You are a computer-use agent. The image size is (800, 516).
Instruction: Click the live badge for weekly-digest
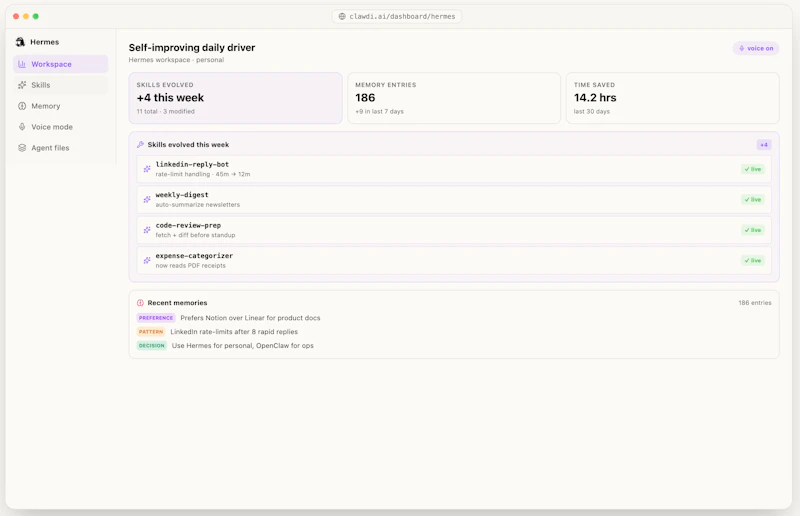[753, 200]
